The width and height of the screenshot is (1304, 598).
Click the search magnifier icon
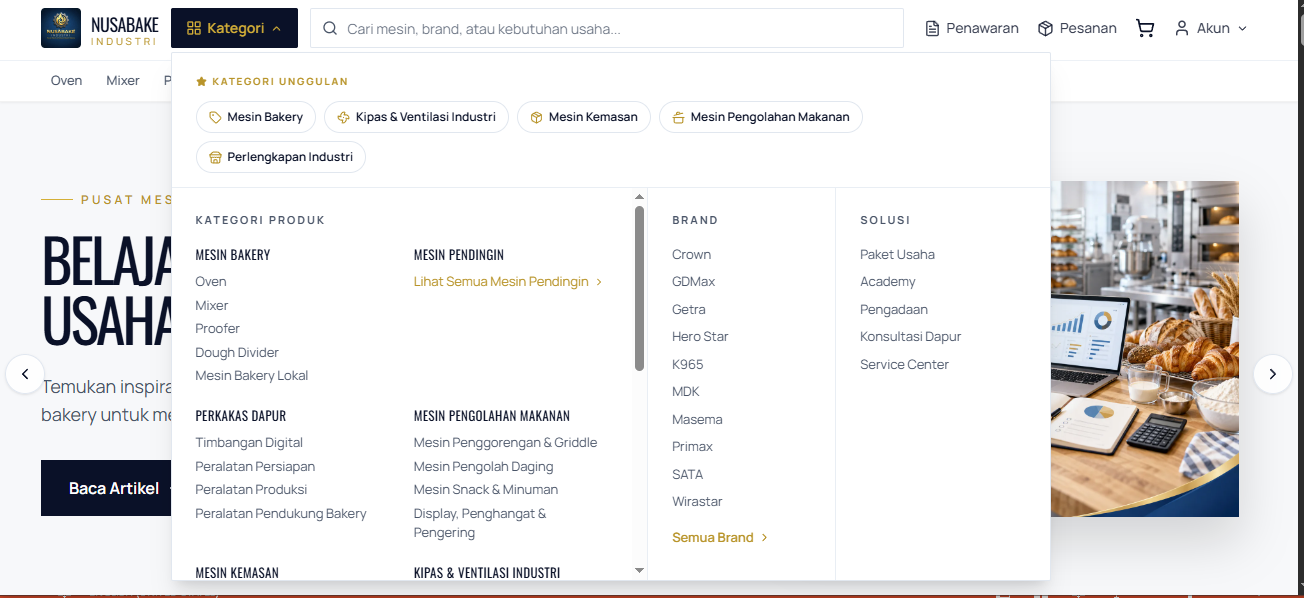[x=330, y=29]
